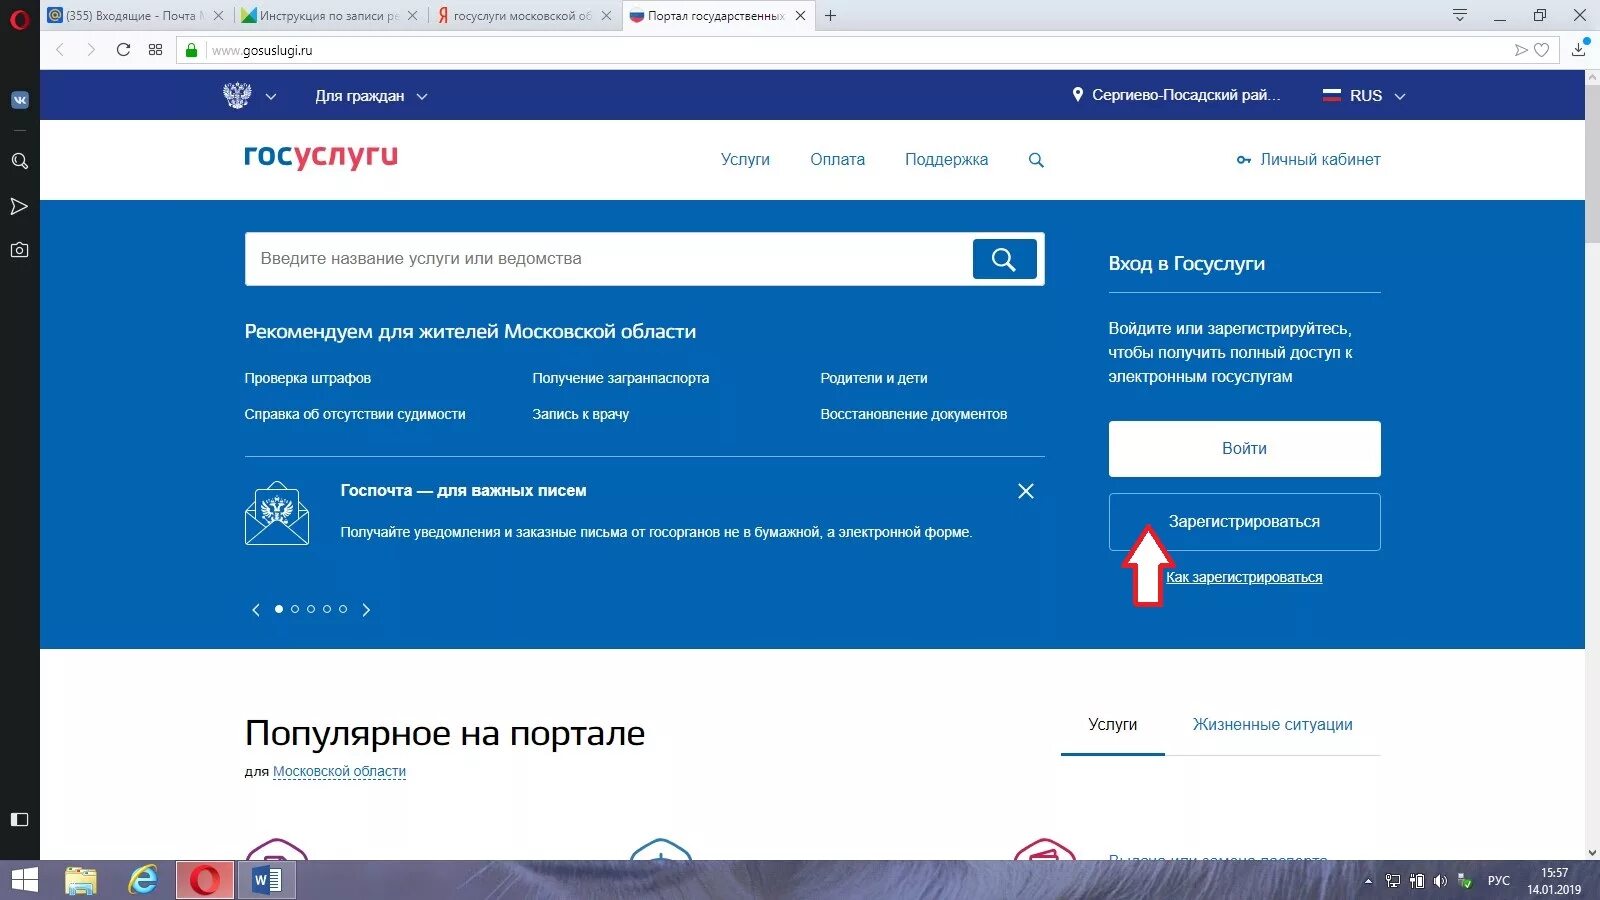Viewport: 1600px width, 900px height.
Task: Open downloads icon in toolbar
Action: click(x=1579, y=49)
